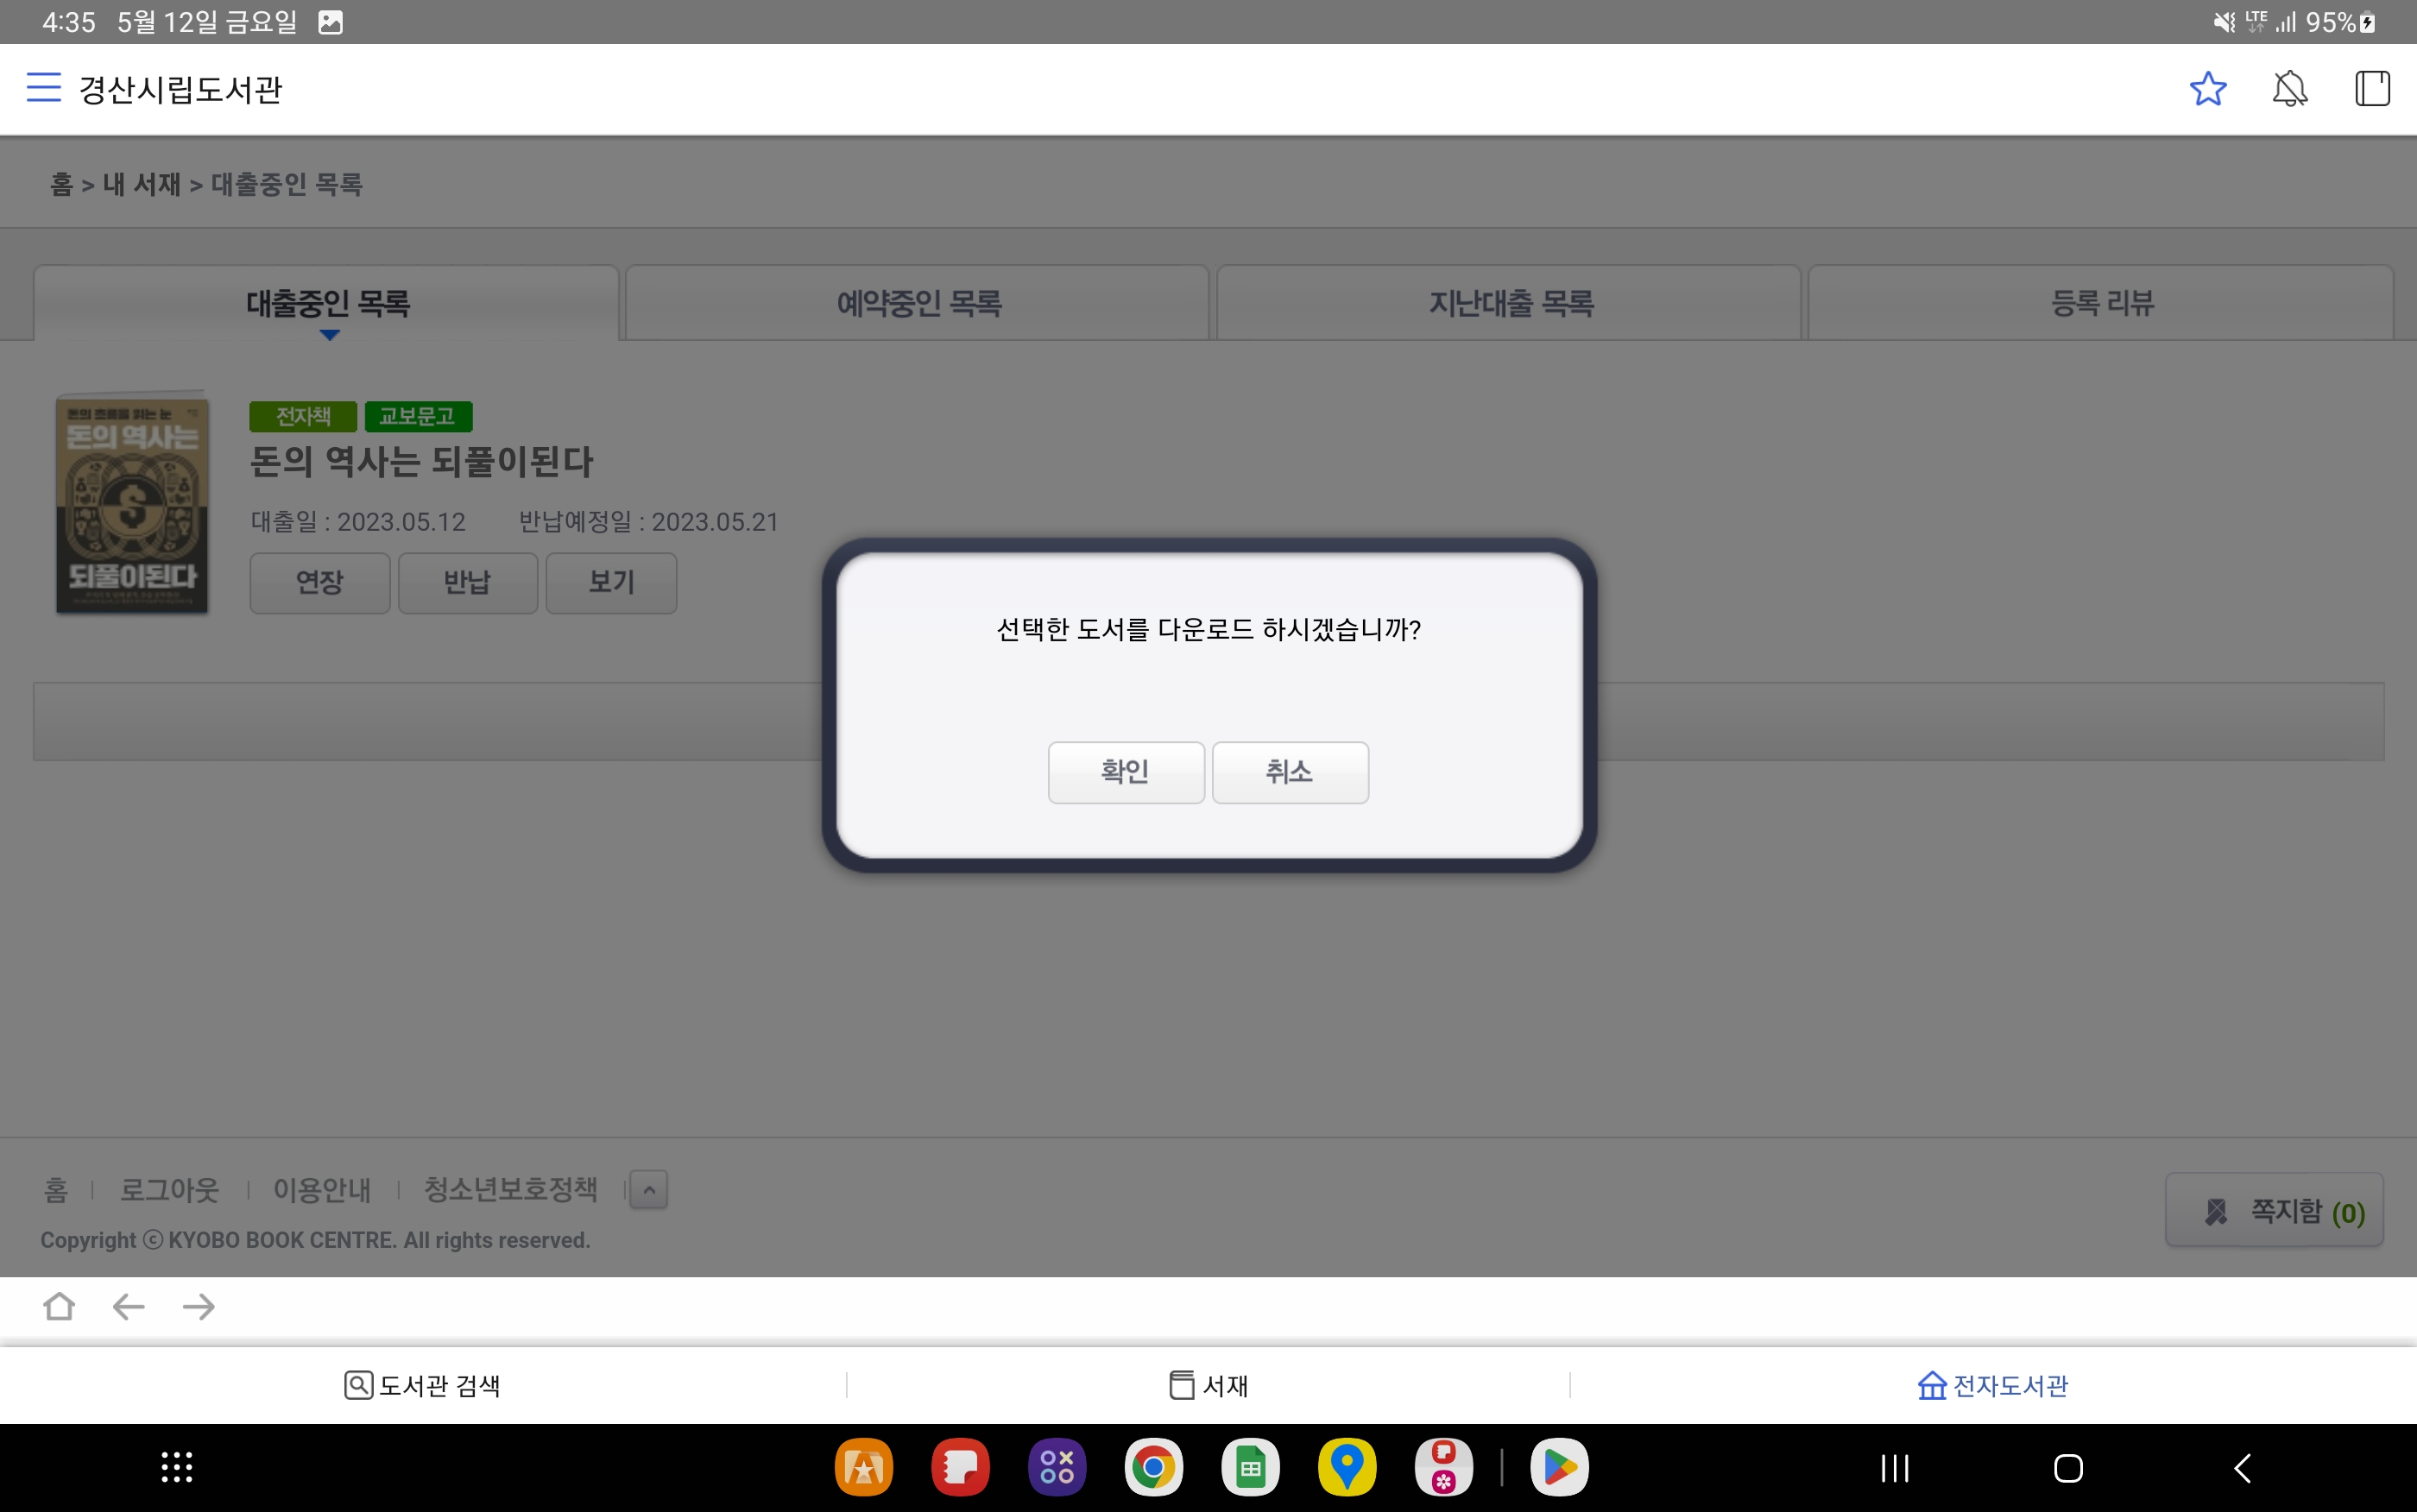Viewport: 2417px width, 1512px height.
Task: Cancel the download with 취소
Action: click(x=1289, y=772)
